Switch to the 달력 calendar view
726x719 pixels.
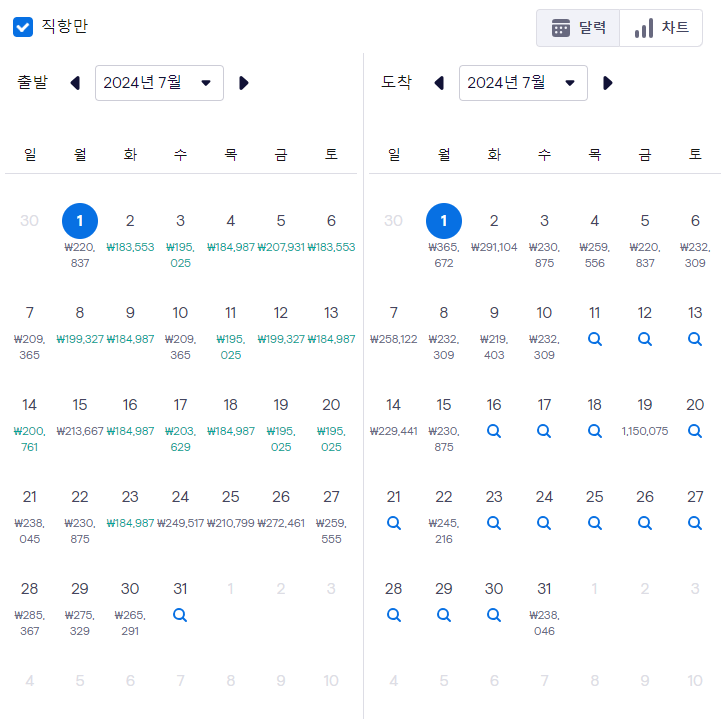(578, 28)
